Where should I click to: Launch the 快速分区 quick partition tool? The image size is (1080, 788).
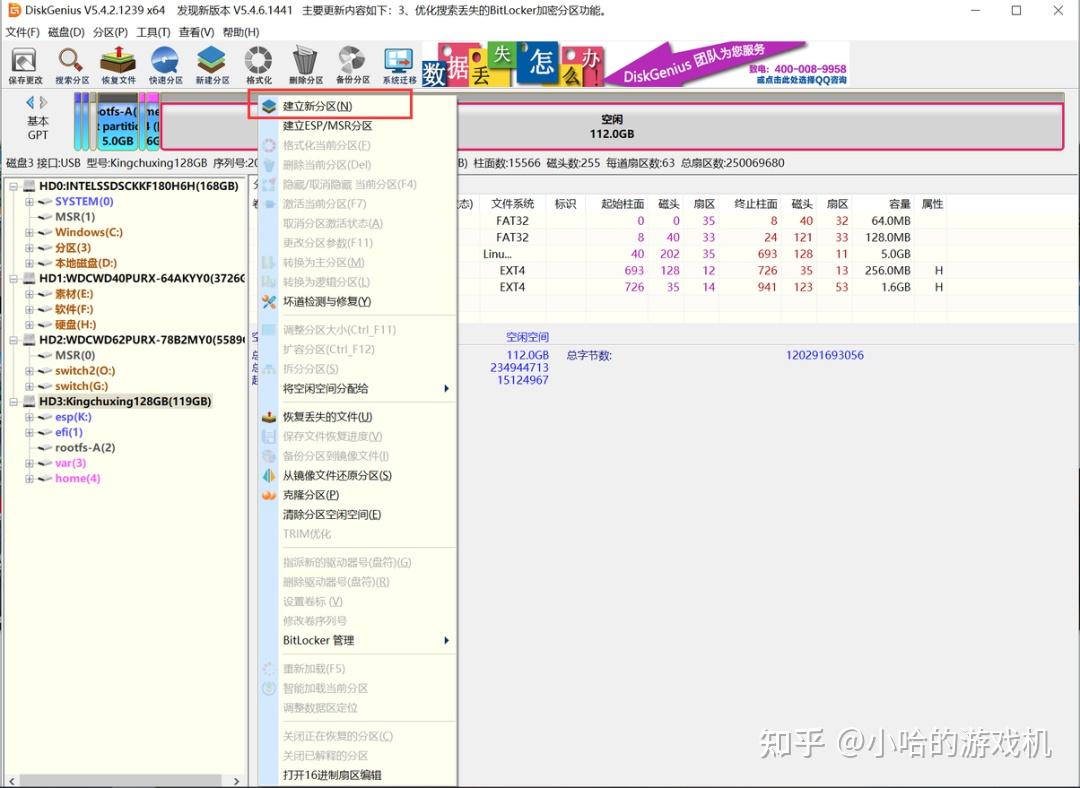click(x=165, y=65)
